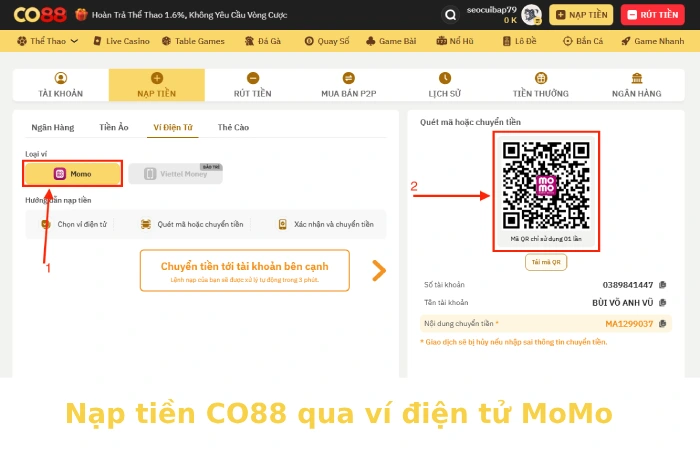Open the gift promotion icon
This screenshot has height=450, width=700.
pos(81,15)
